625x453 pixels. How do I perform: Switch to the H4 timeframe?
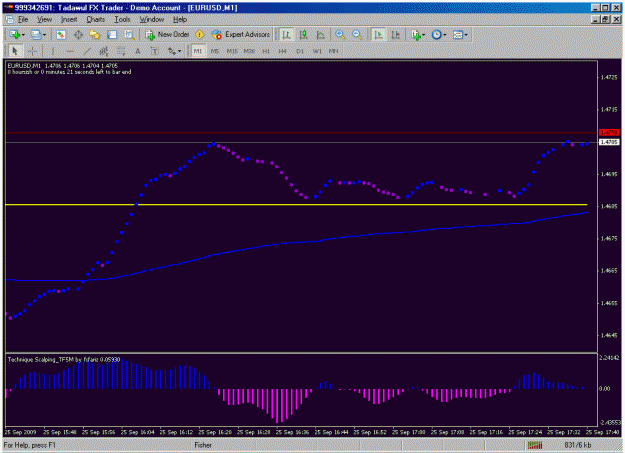coord(283,51)
